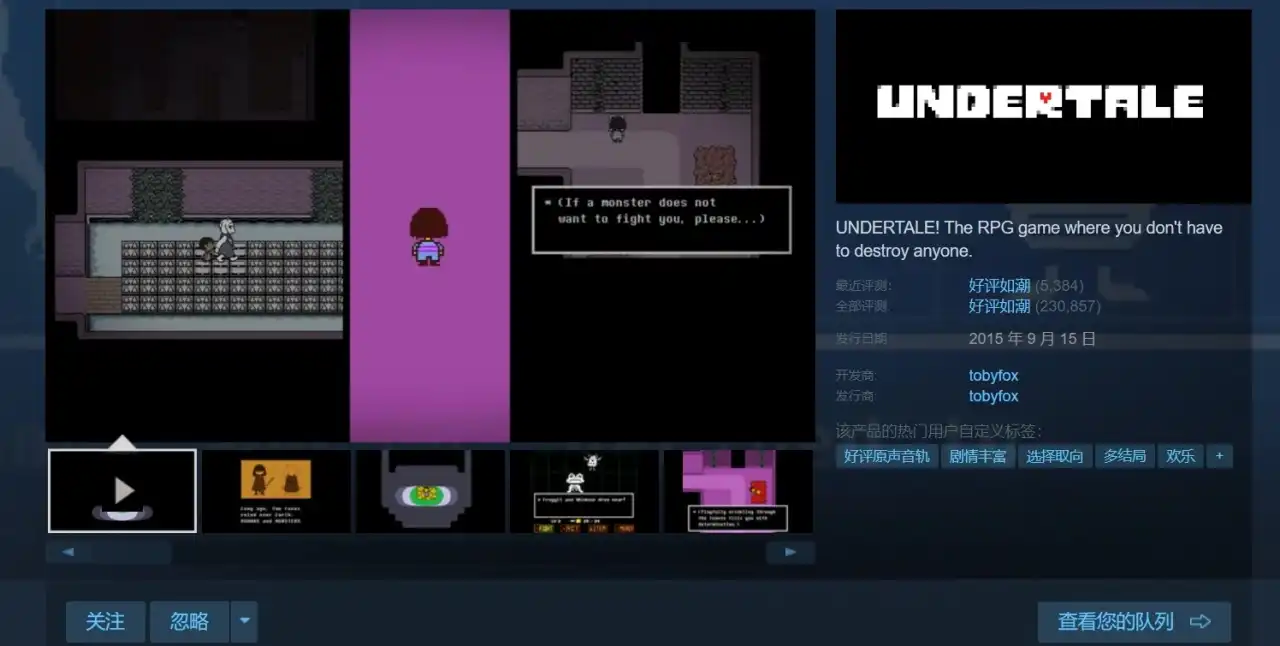Screen dimensions: 1280x646
Task: Select the 剧情丰富 tag
Action: coord(978,456)
